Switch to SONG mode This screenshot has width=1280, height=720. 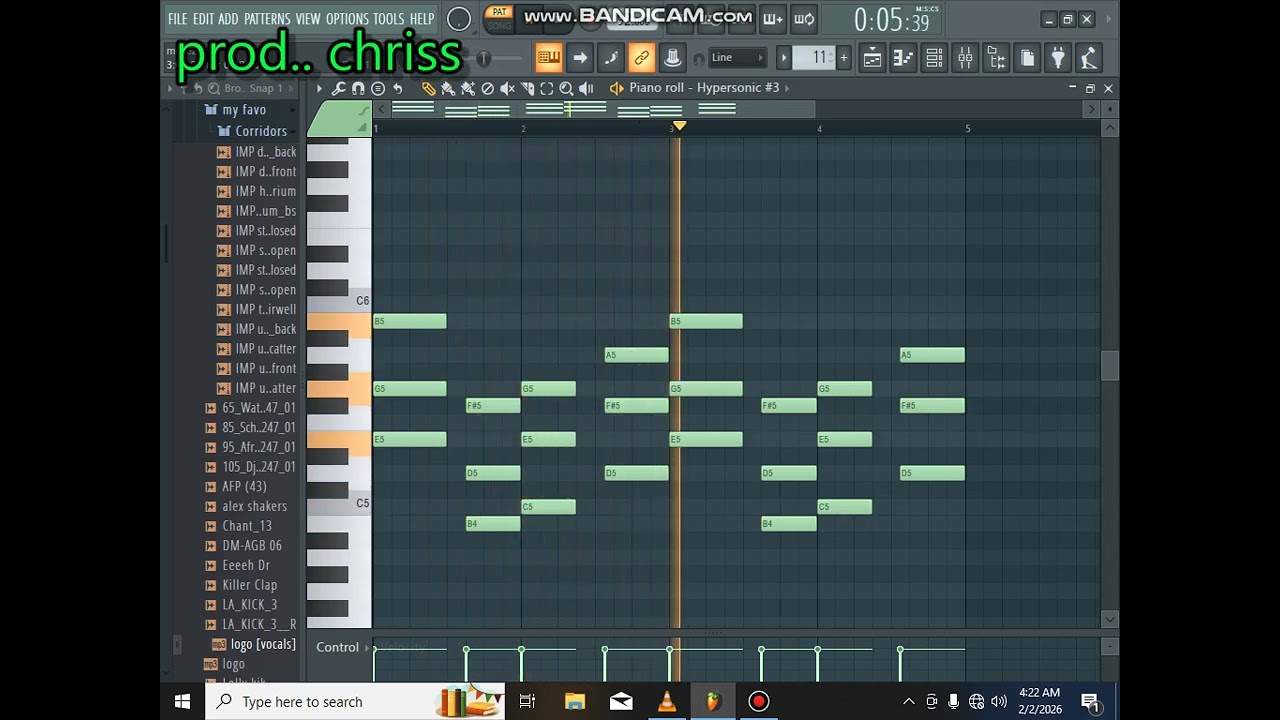coord(499,26)
